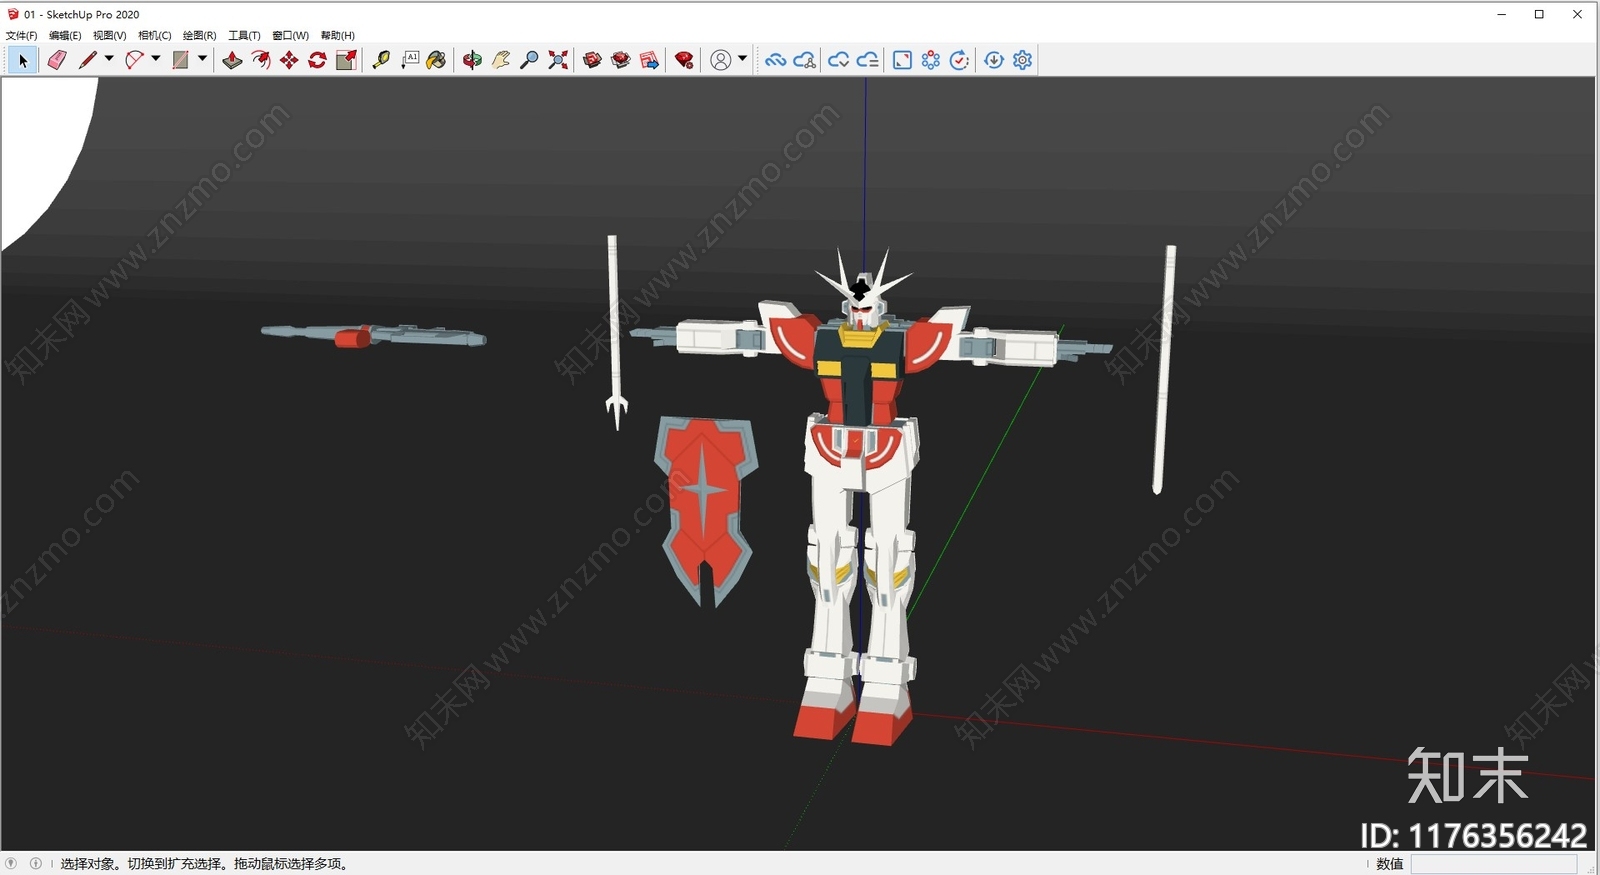Image resolution: width=1600 pixels, height=875 pixels.
Task: Select the Scale tool
Action: (x=346, y=60)
